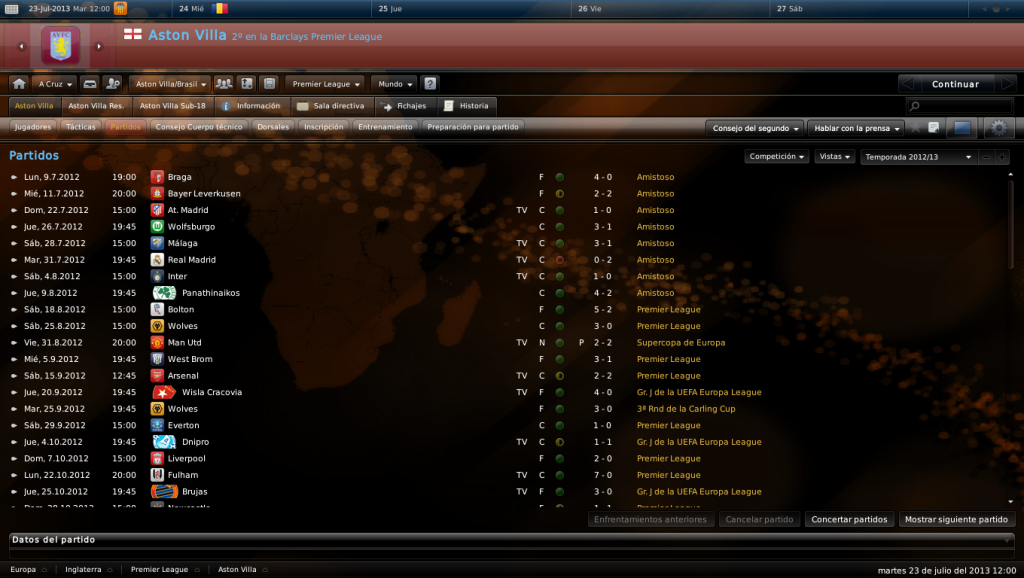Click the Aston Villa club badge
Viewport: 1024px width, 578px height.
[60, 45]
